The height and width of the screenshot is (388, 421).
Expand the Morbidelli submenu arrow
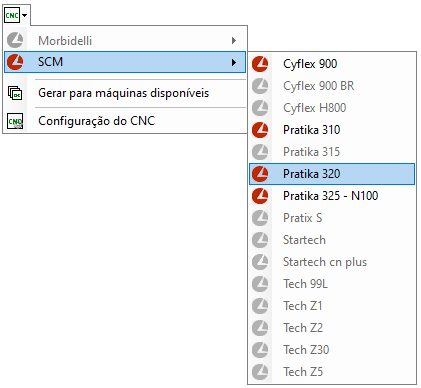click(x=234, y=40)
